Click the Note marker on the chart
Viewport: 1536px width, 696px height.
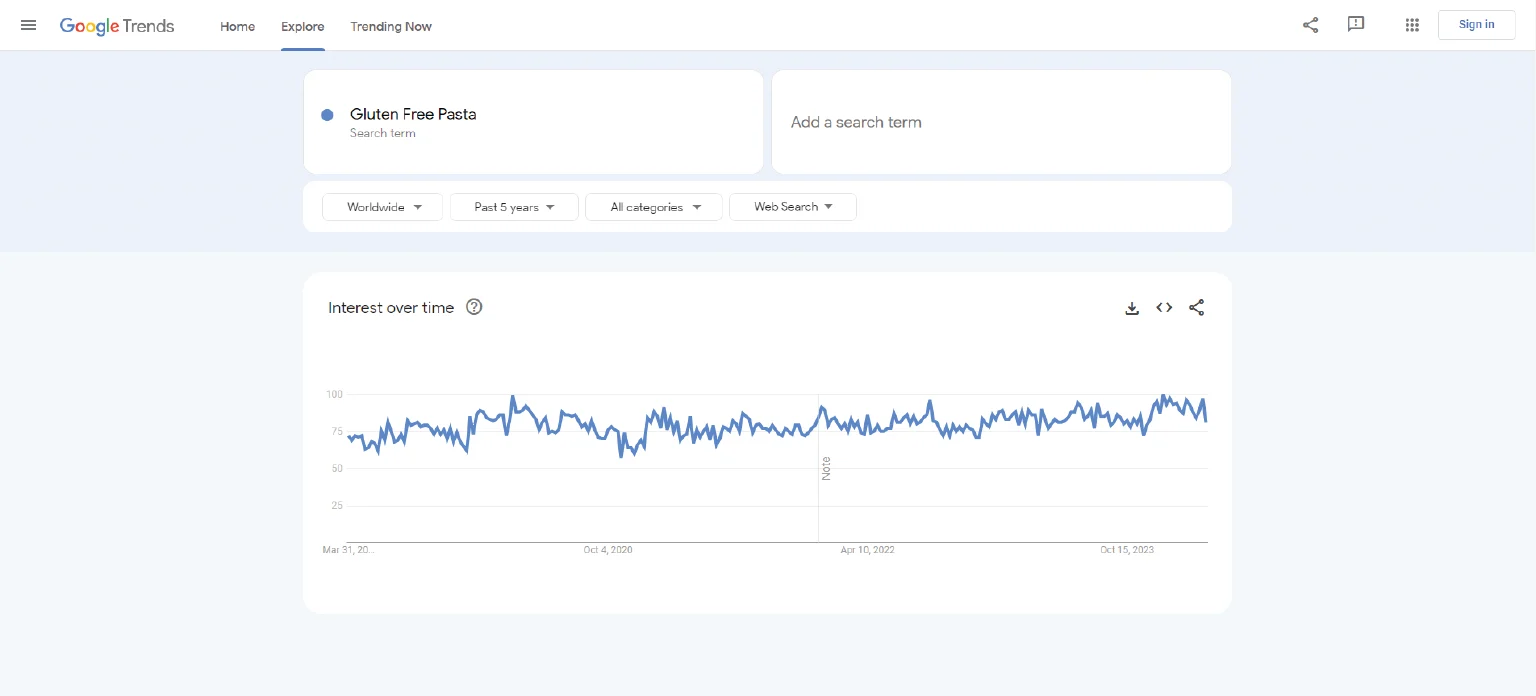[826, 468]
